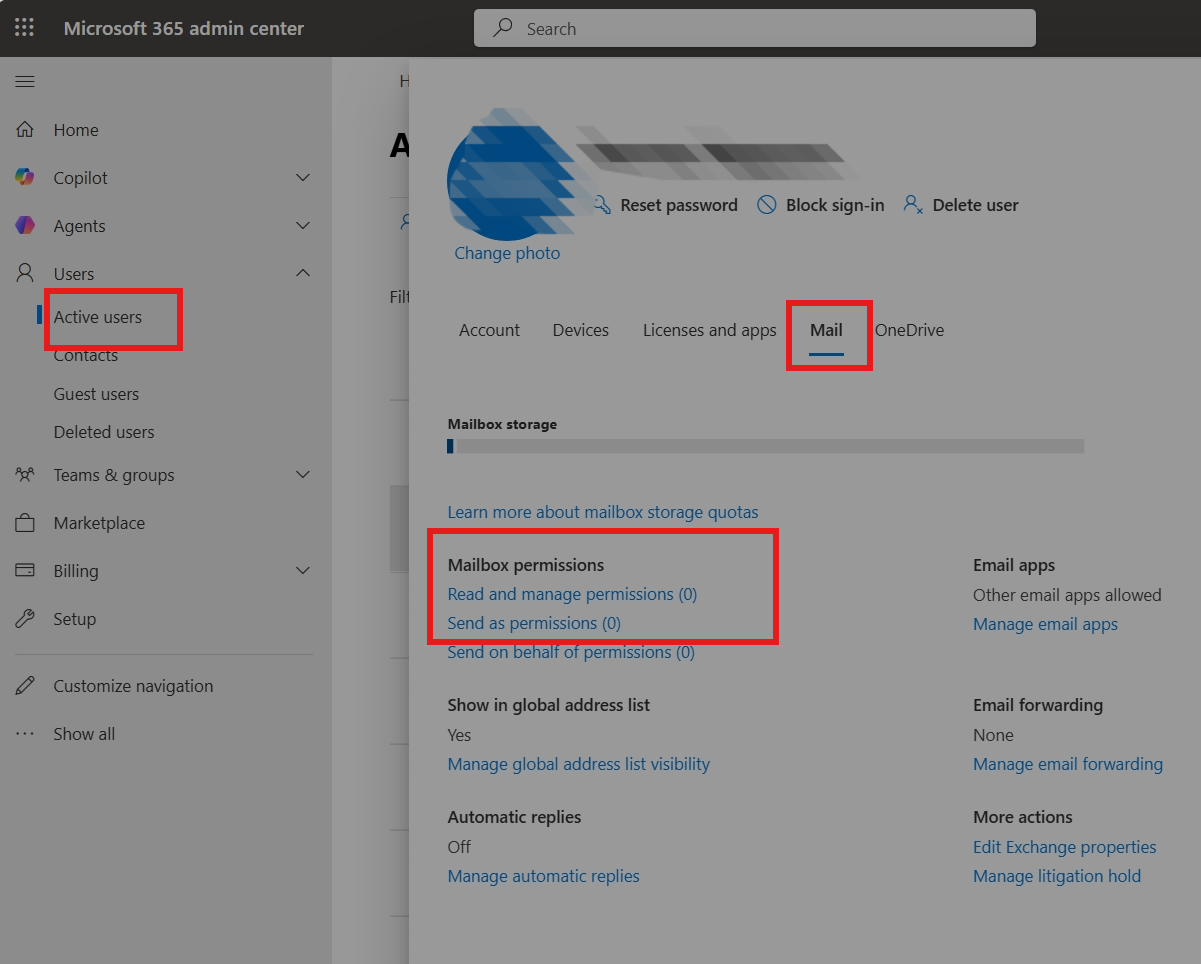Click the Agents logo icon

[x=25, y=225]
